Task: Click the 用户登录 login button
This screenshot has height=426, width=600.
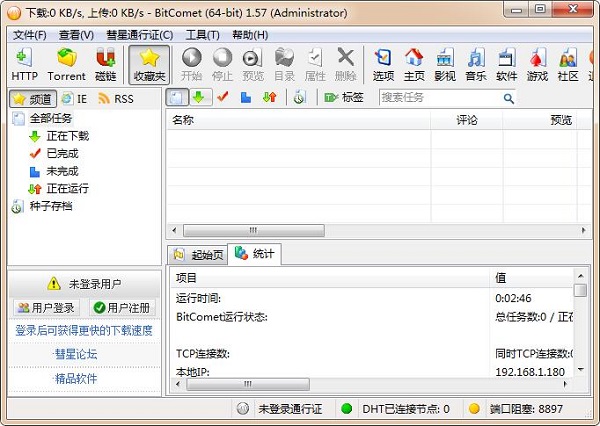Action: tap(46, 308)
